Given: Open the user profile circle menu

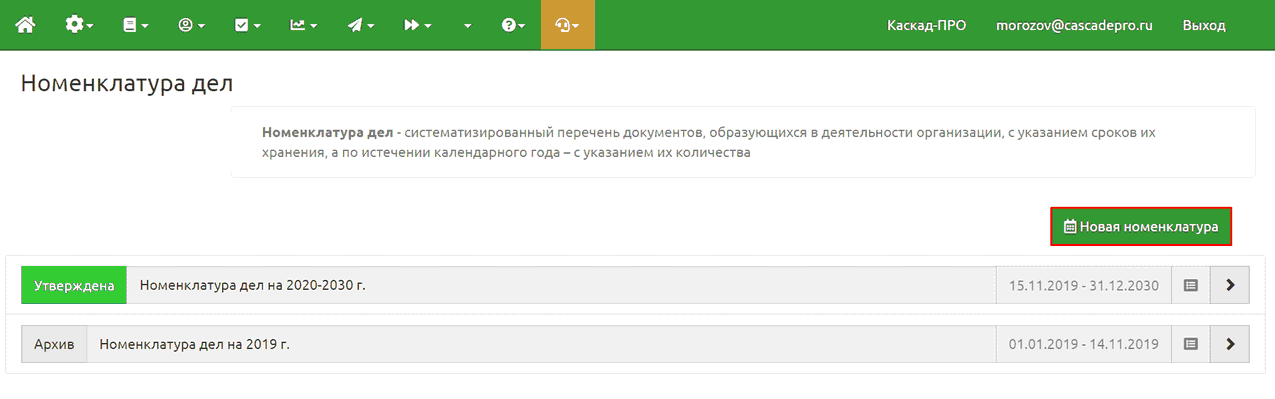Looking at the screenshot, I should point(192,25).
